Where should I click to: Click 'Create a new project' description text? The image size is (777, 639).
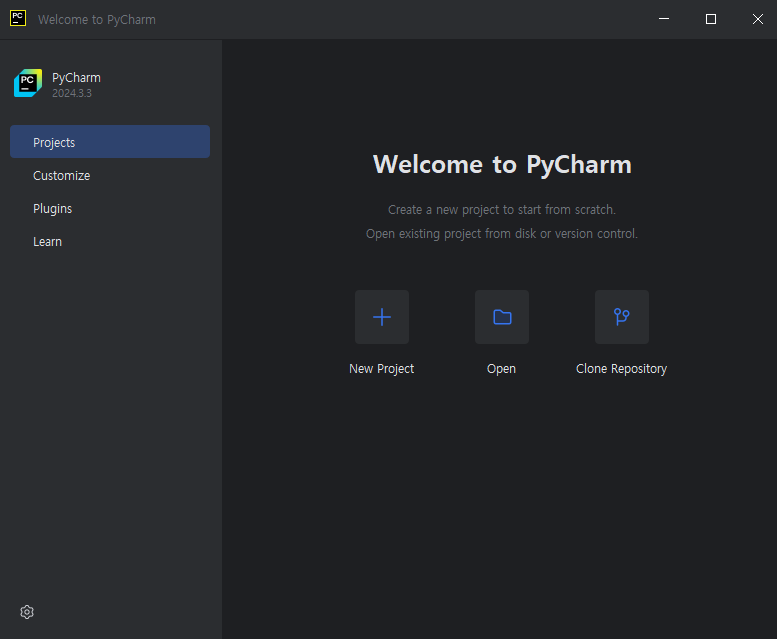pos(501,210)
